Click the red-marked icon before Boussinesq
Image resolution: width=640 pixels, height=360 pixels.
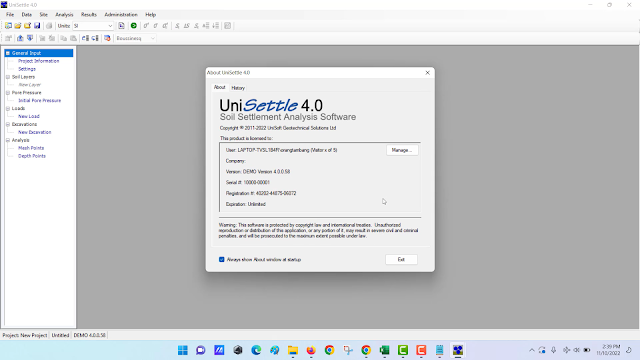click(x=107, y=38)
